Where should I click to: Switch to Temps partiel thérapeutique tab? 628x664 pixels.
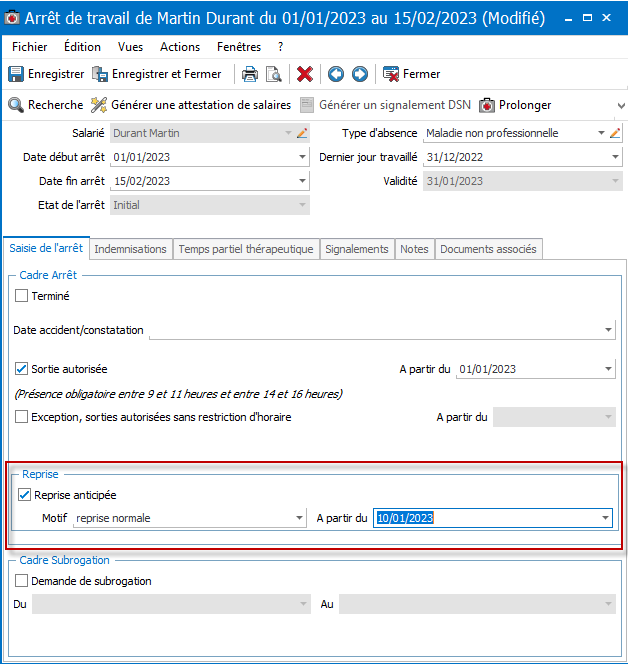[246, 249]
